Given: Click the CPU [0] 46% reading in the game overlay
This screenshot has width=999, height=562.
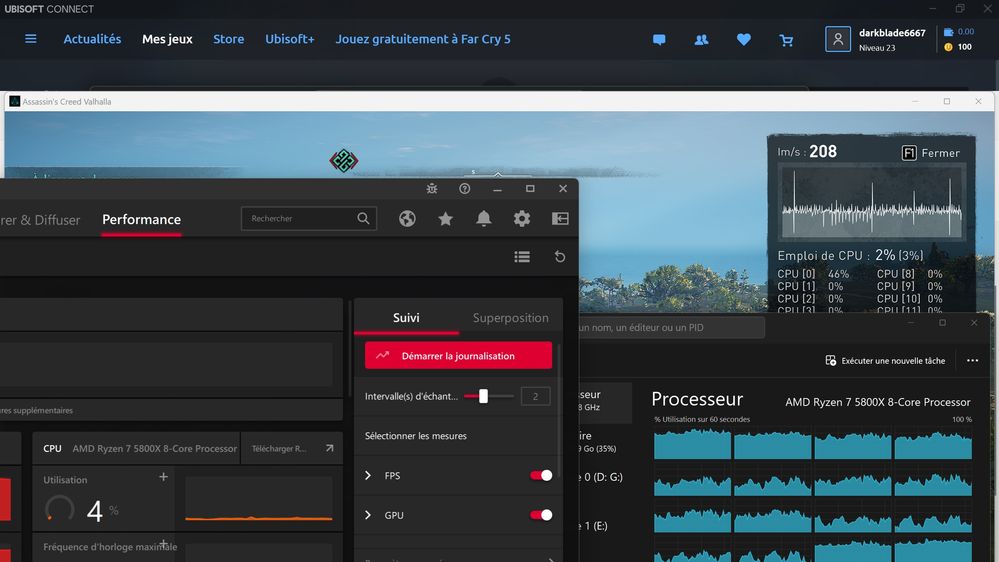Looking at the screenshot, I should (813, 274).
